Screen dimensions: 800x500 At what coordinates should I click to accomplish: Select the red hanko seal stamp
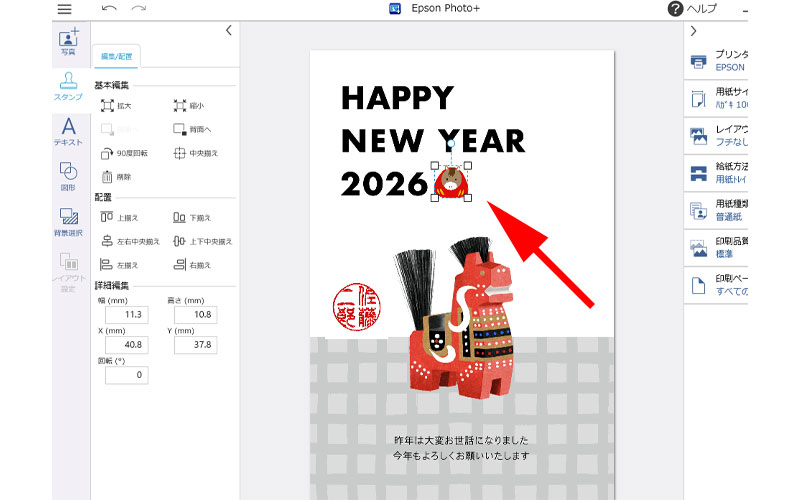357,307
